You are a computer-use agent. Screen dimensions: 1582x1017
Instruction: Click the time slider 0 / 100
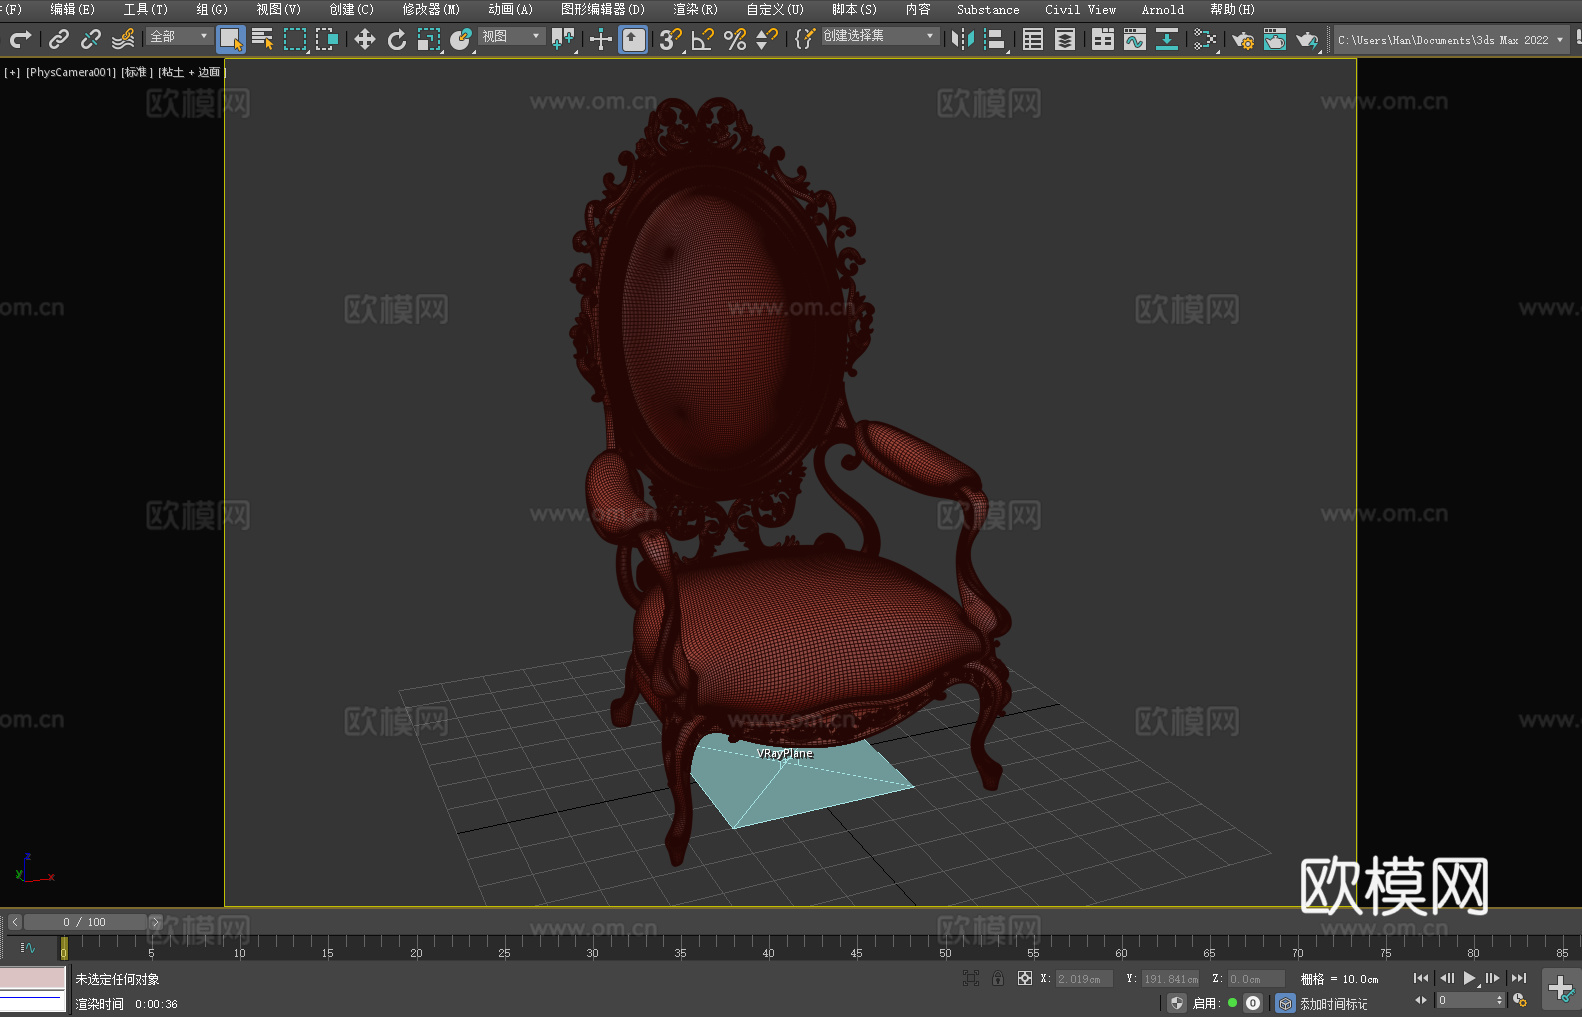[85, 922]
